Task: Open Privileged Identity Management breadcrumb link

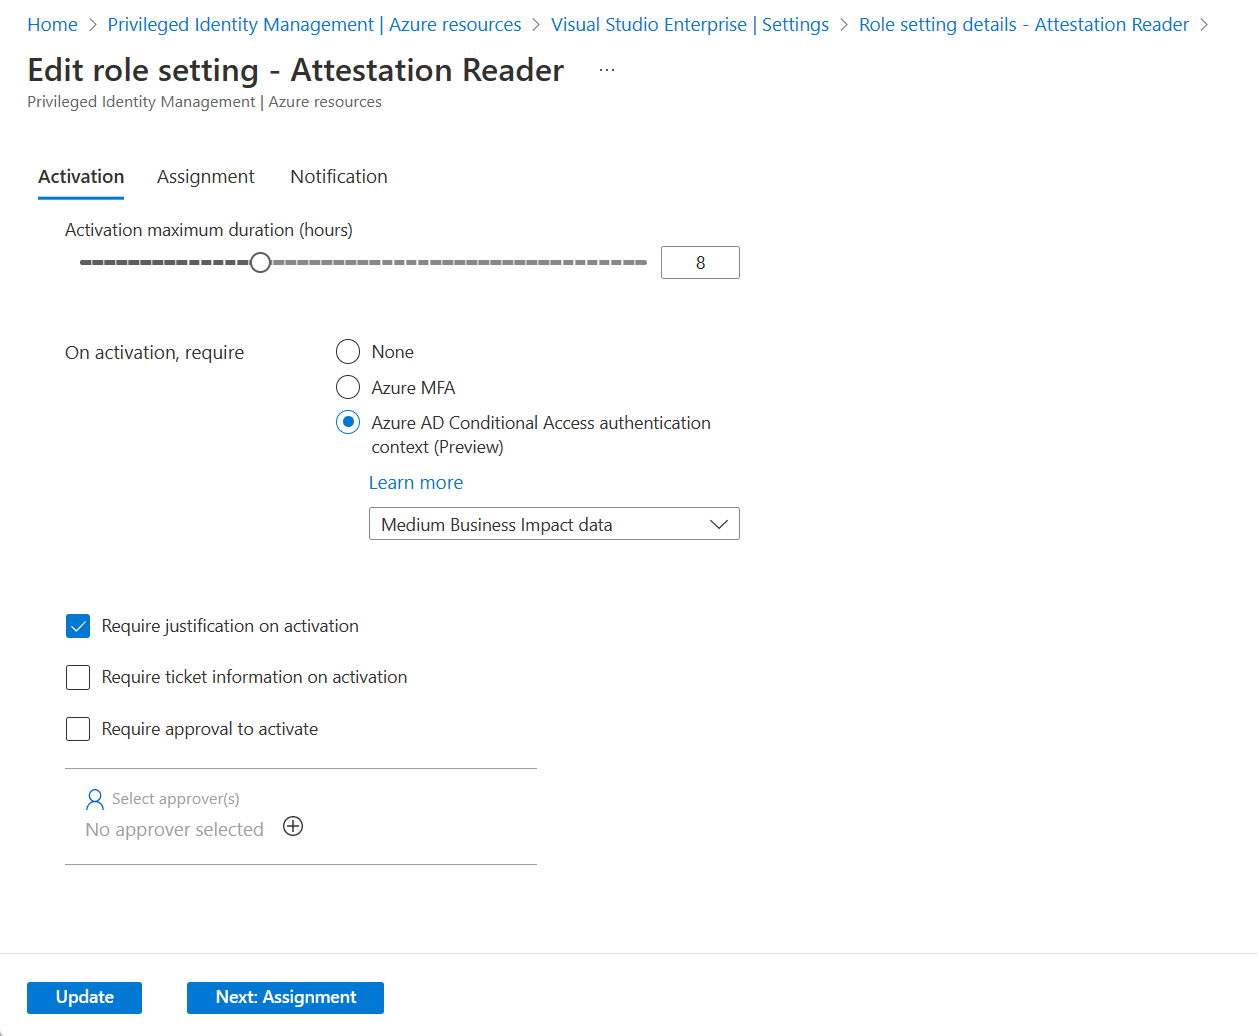Action: (x=314, y=25)
